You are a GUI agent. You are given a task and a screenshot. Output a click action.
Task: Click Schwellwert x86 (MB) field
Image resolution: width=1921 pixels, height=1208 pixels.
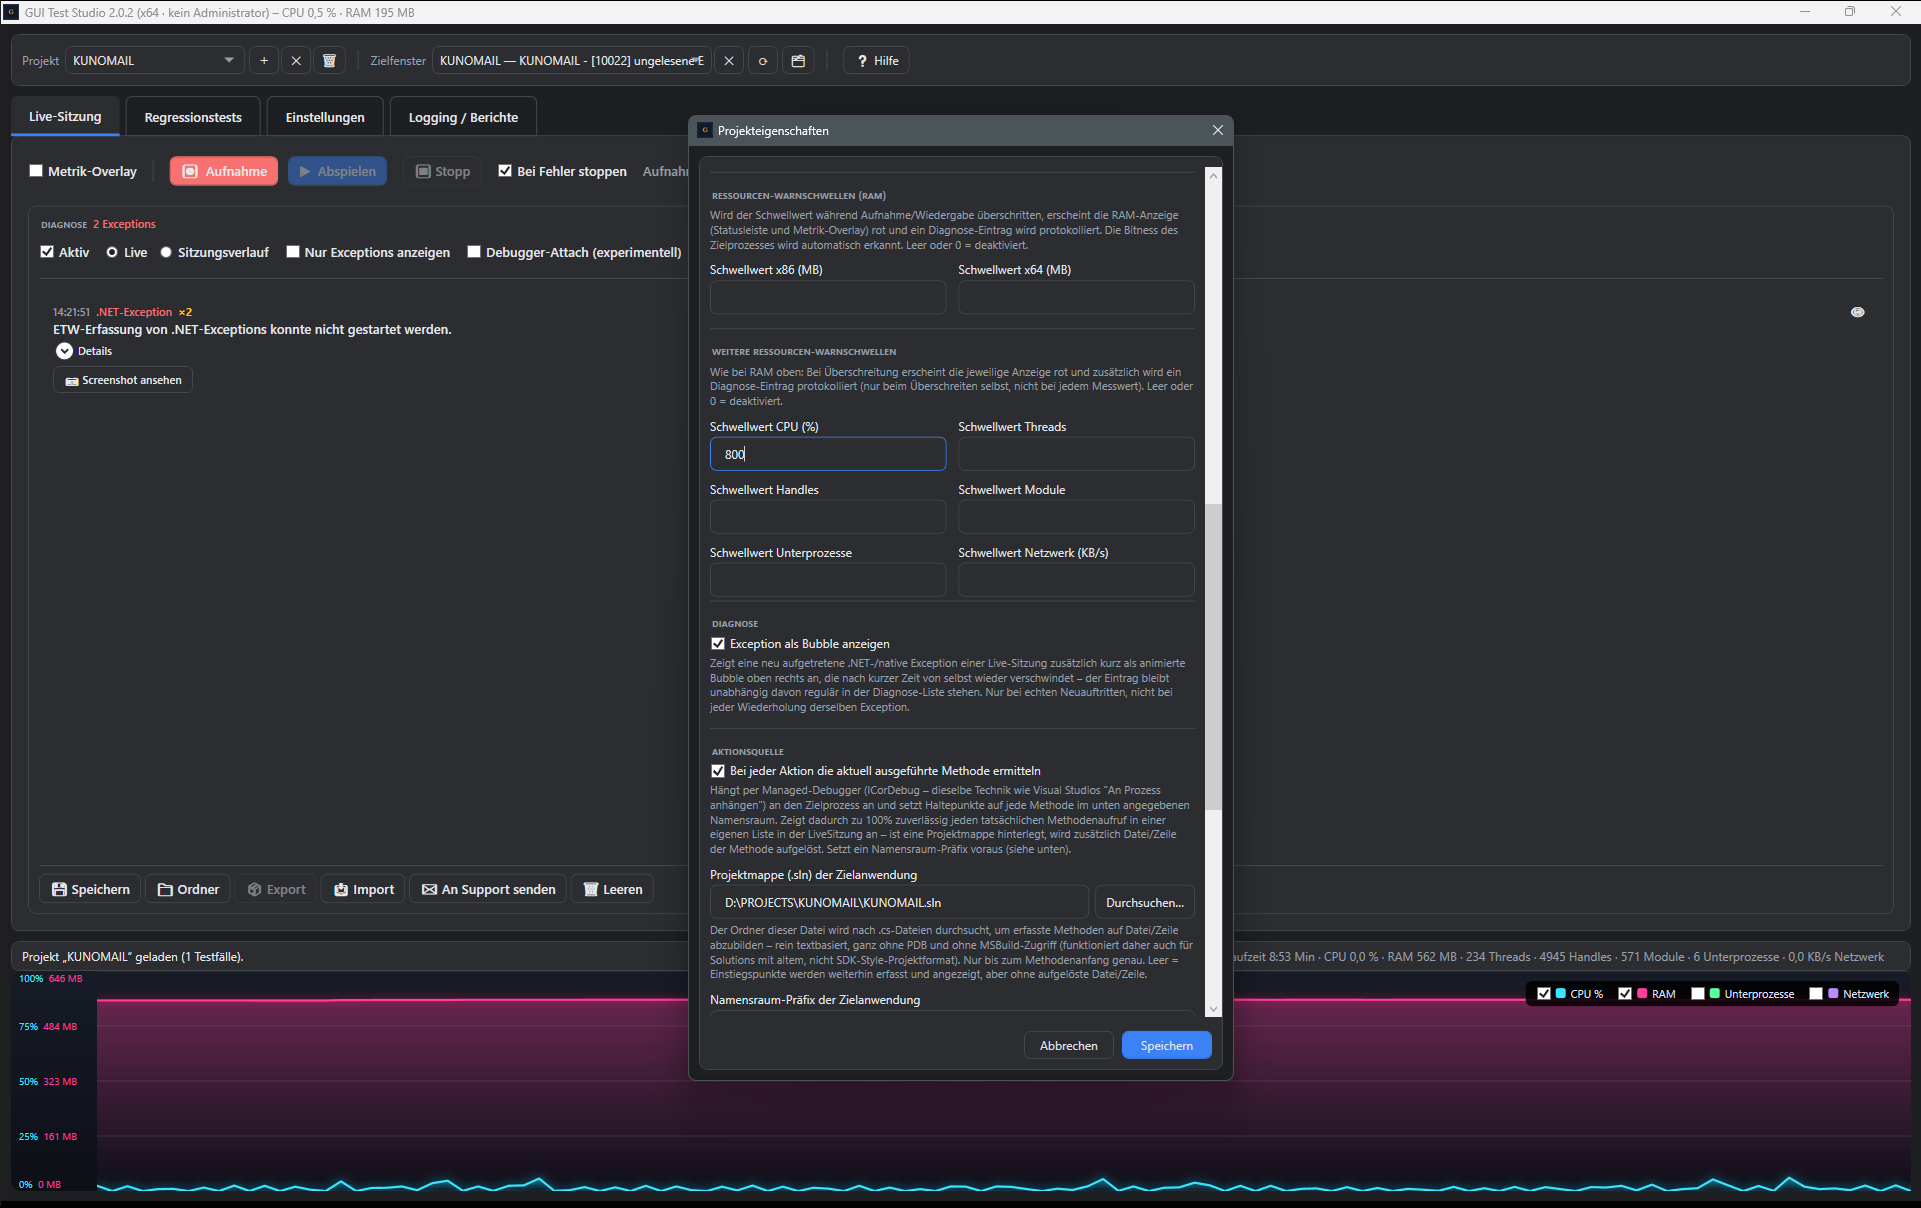[x=828, y=297]
